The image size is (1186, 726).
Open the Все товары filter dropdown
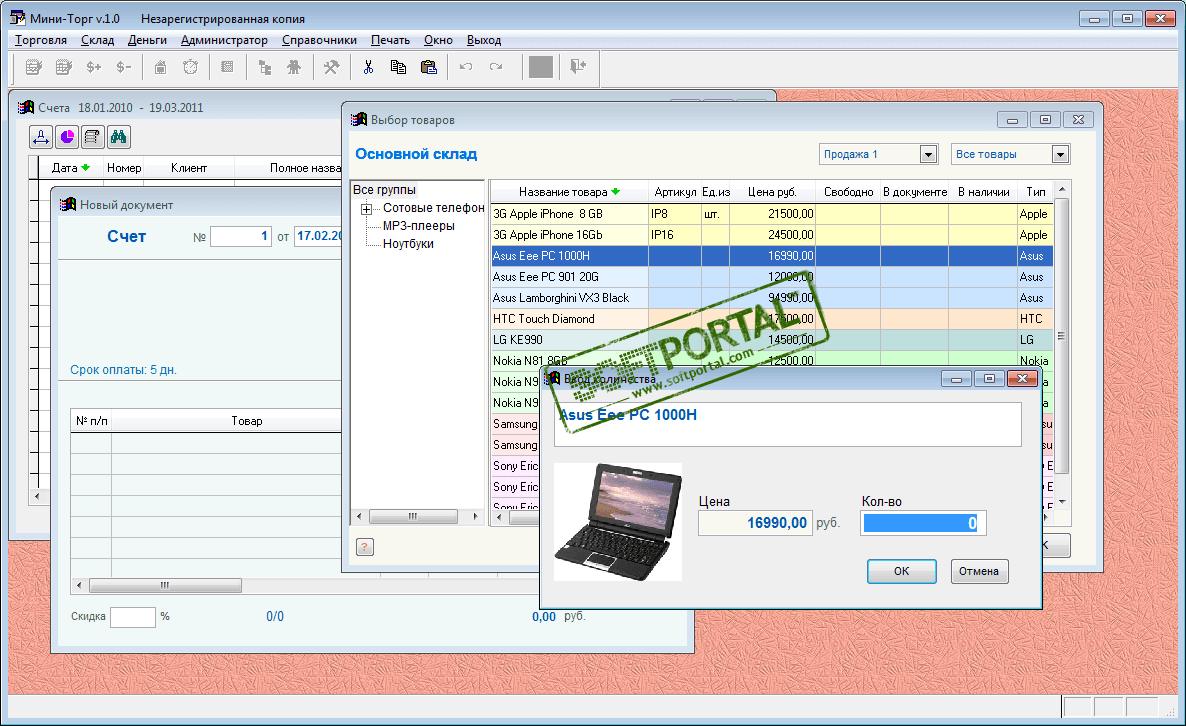(x=1060, y=154)
